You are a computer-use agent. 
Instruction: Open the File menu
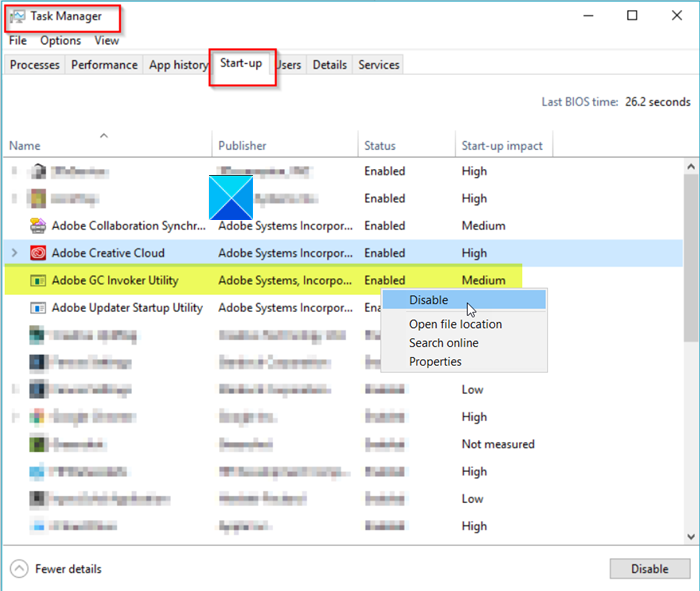point(18,41)
